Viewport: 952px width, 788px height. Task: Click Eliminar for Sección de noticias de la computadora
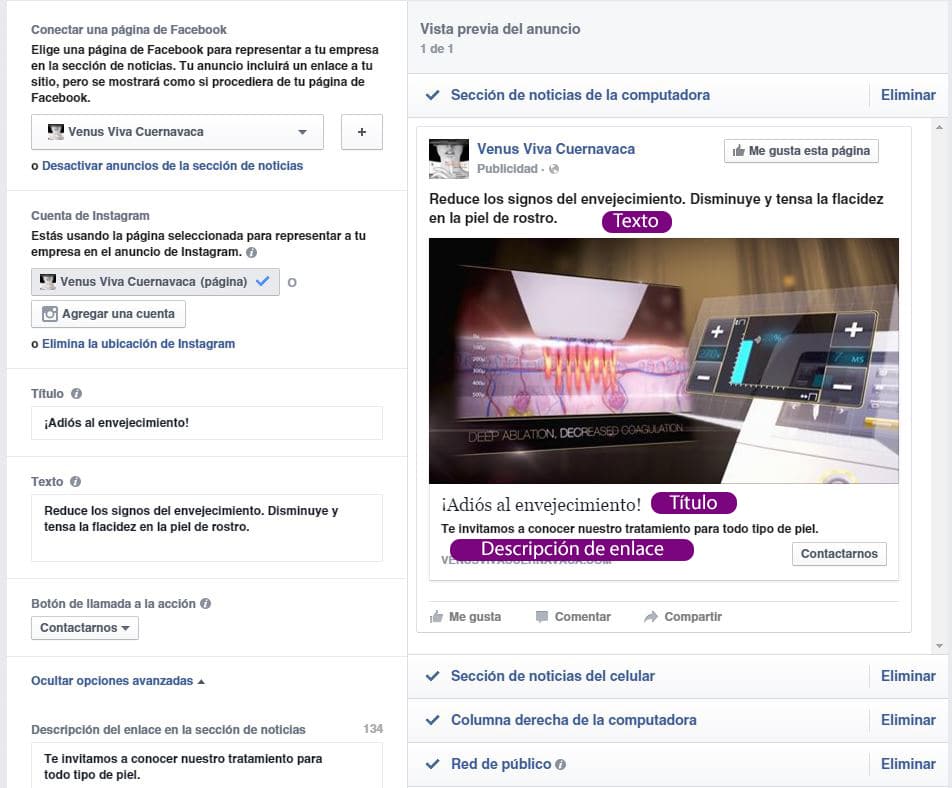[908, 95]
